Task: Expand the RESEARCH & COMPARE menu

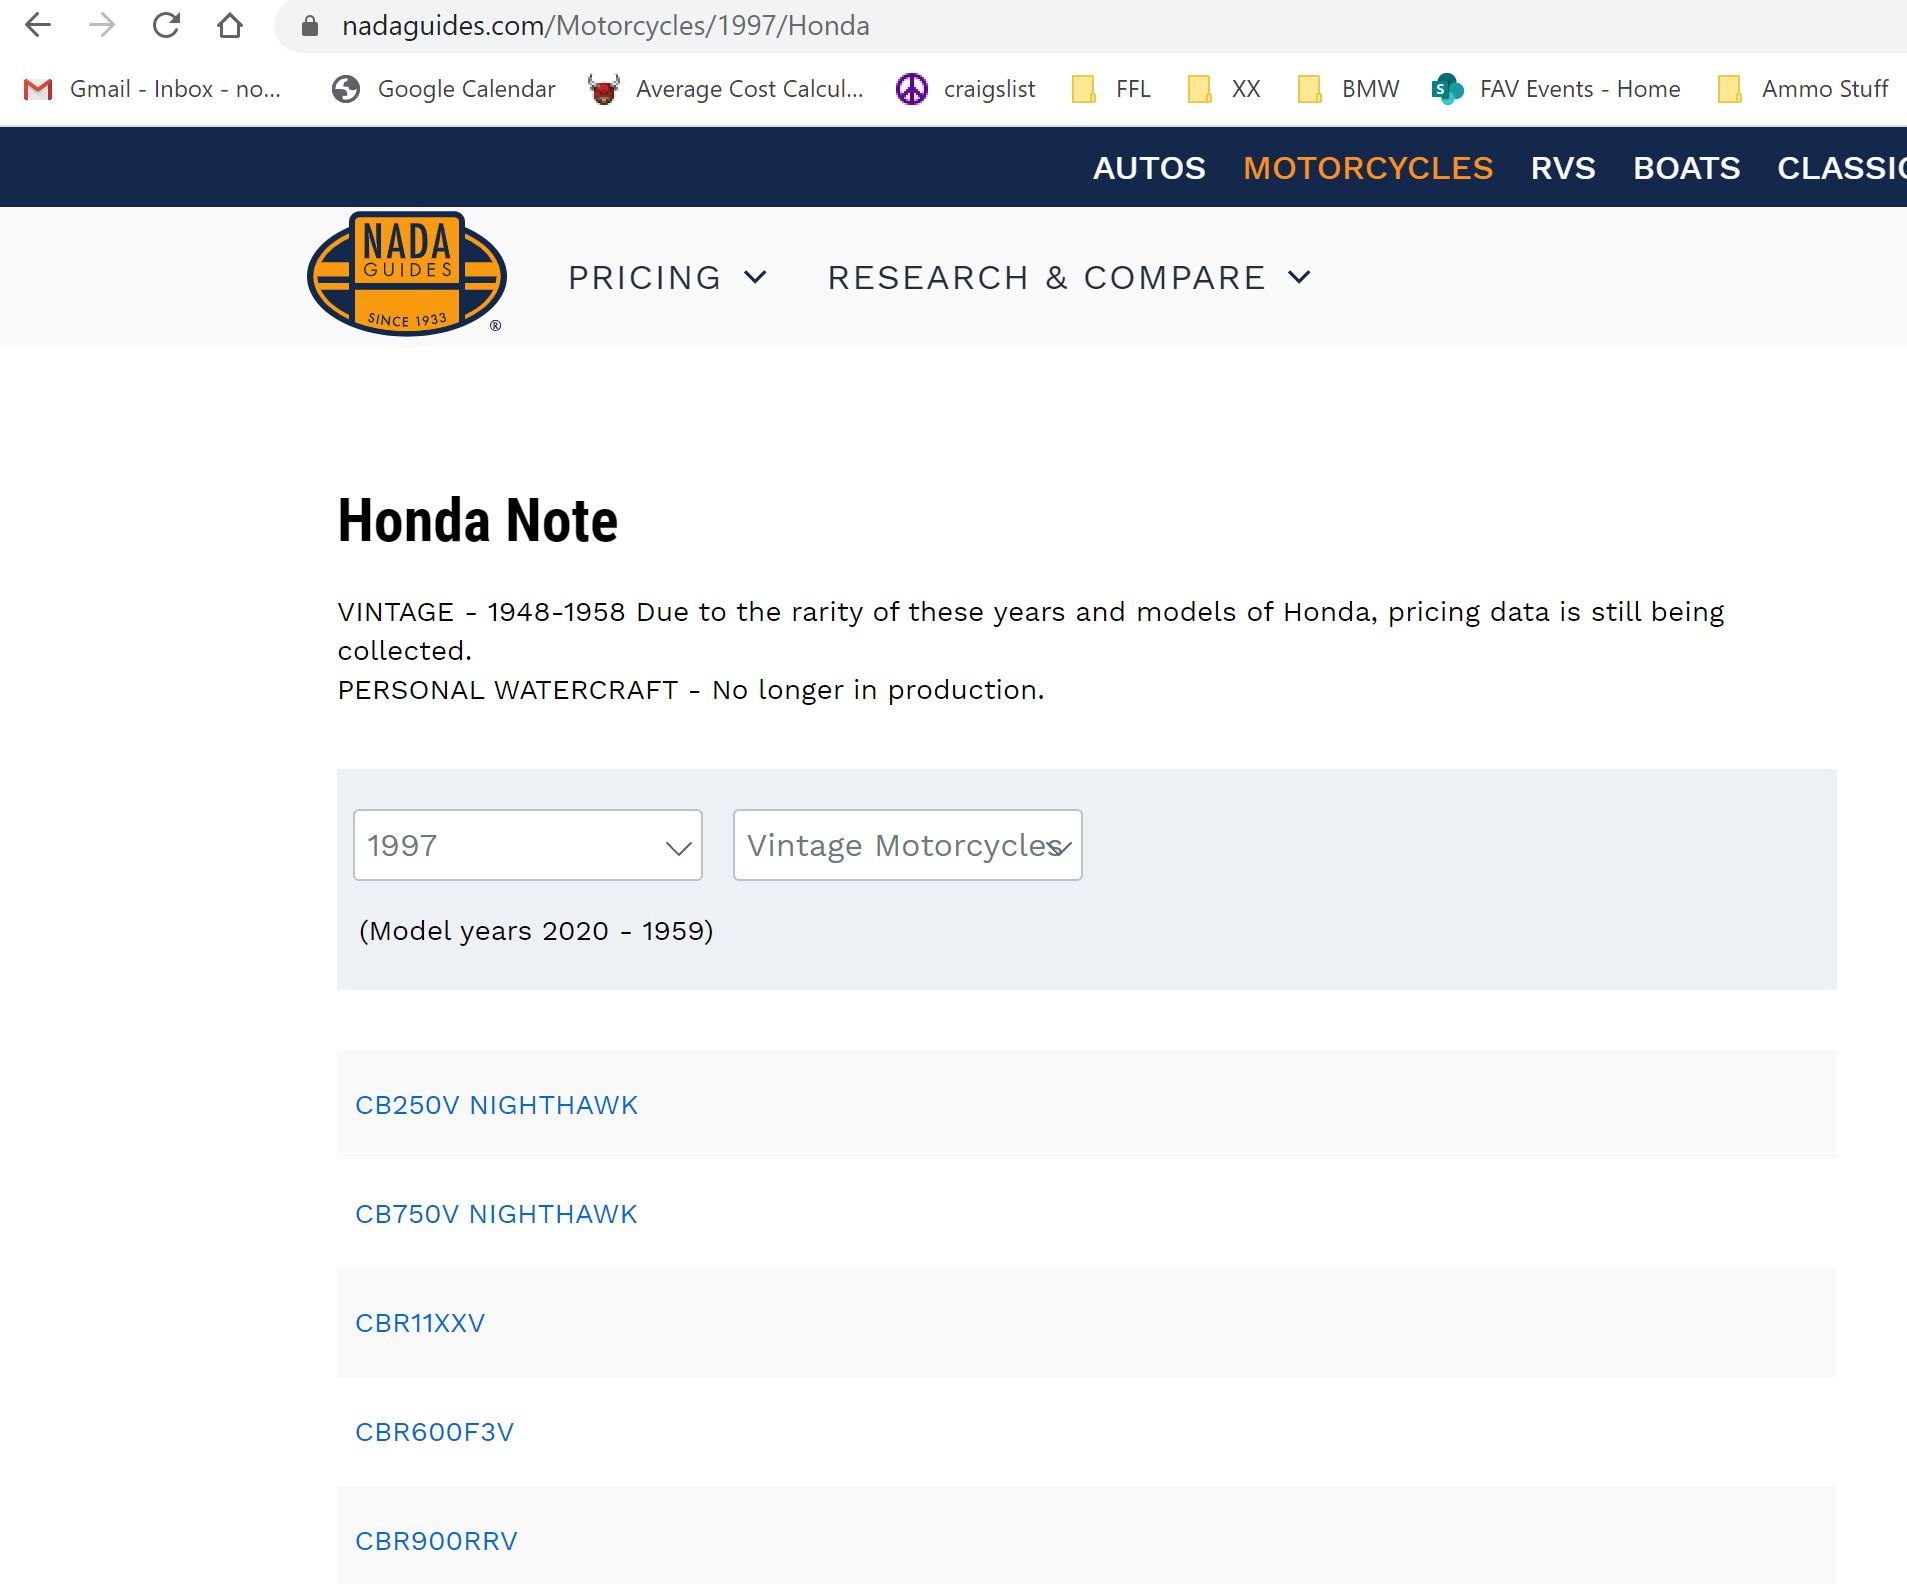Action: (1069, 277)
